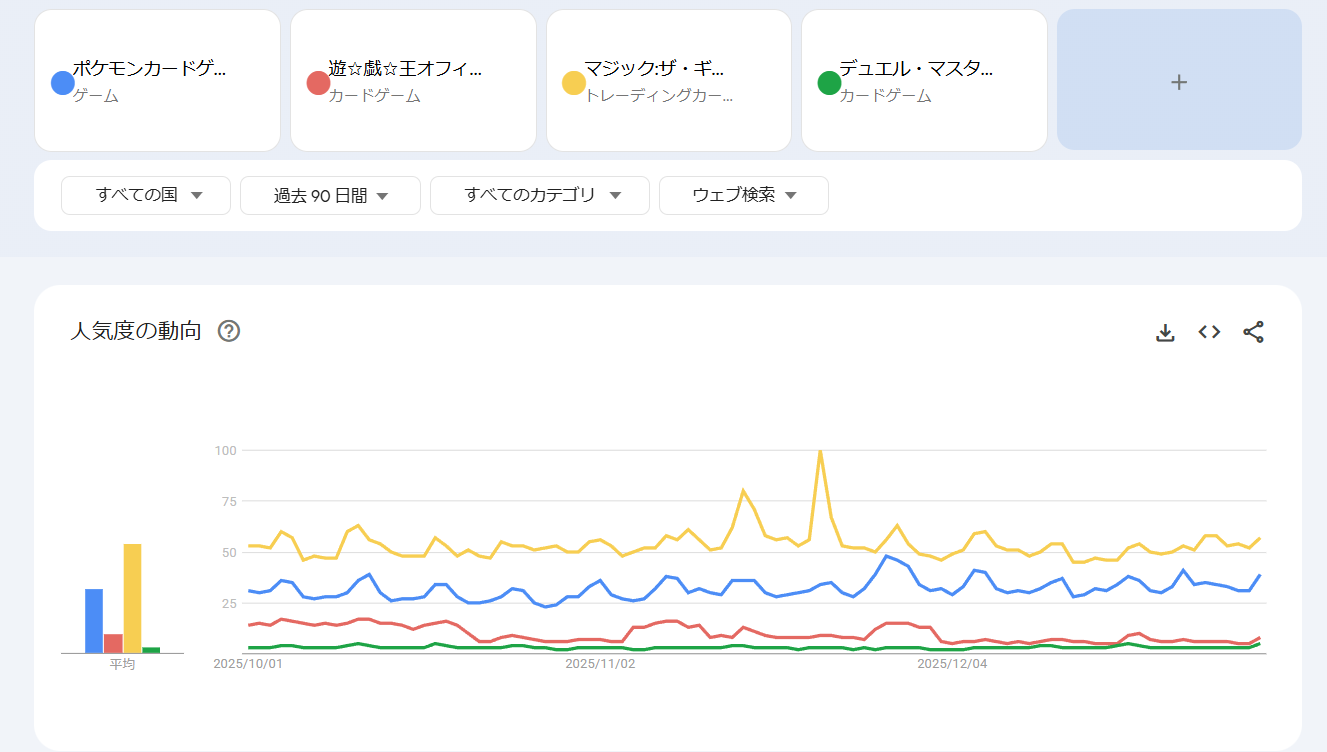Image resolution: width=1327 pixels, height=752 pixels.
Task: Edit the ポケモンカードゲーム search term
Action: click(x=150, y=70)
